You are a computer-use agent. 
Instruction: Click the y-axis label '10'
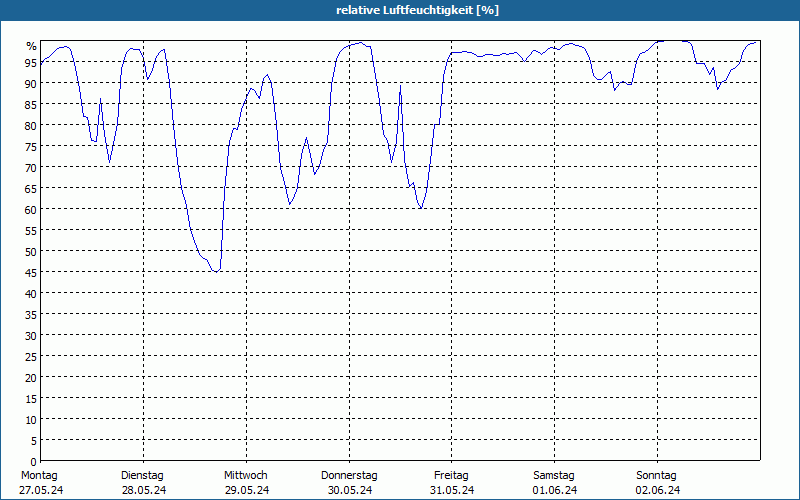click(31, 420)
